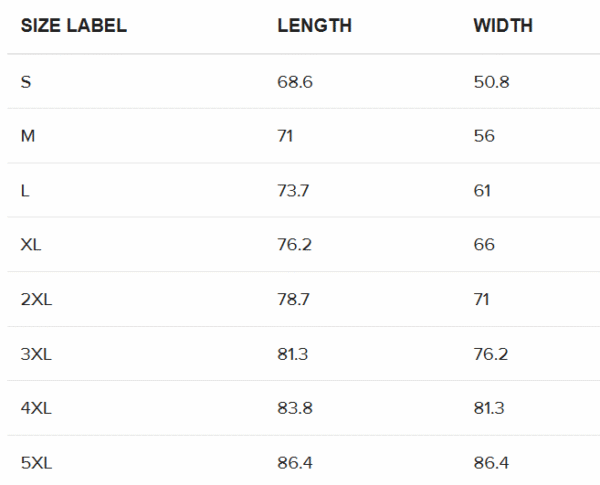
Task: Click the LENGTH column header
Action: (x=314, y=26)
